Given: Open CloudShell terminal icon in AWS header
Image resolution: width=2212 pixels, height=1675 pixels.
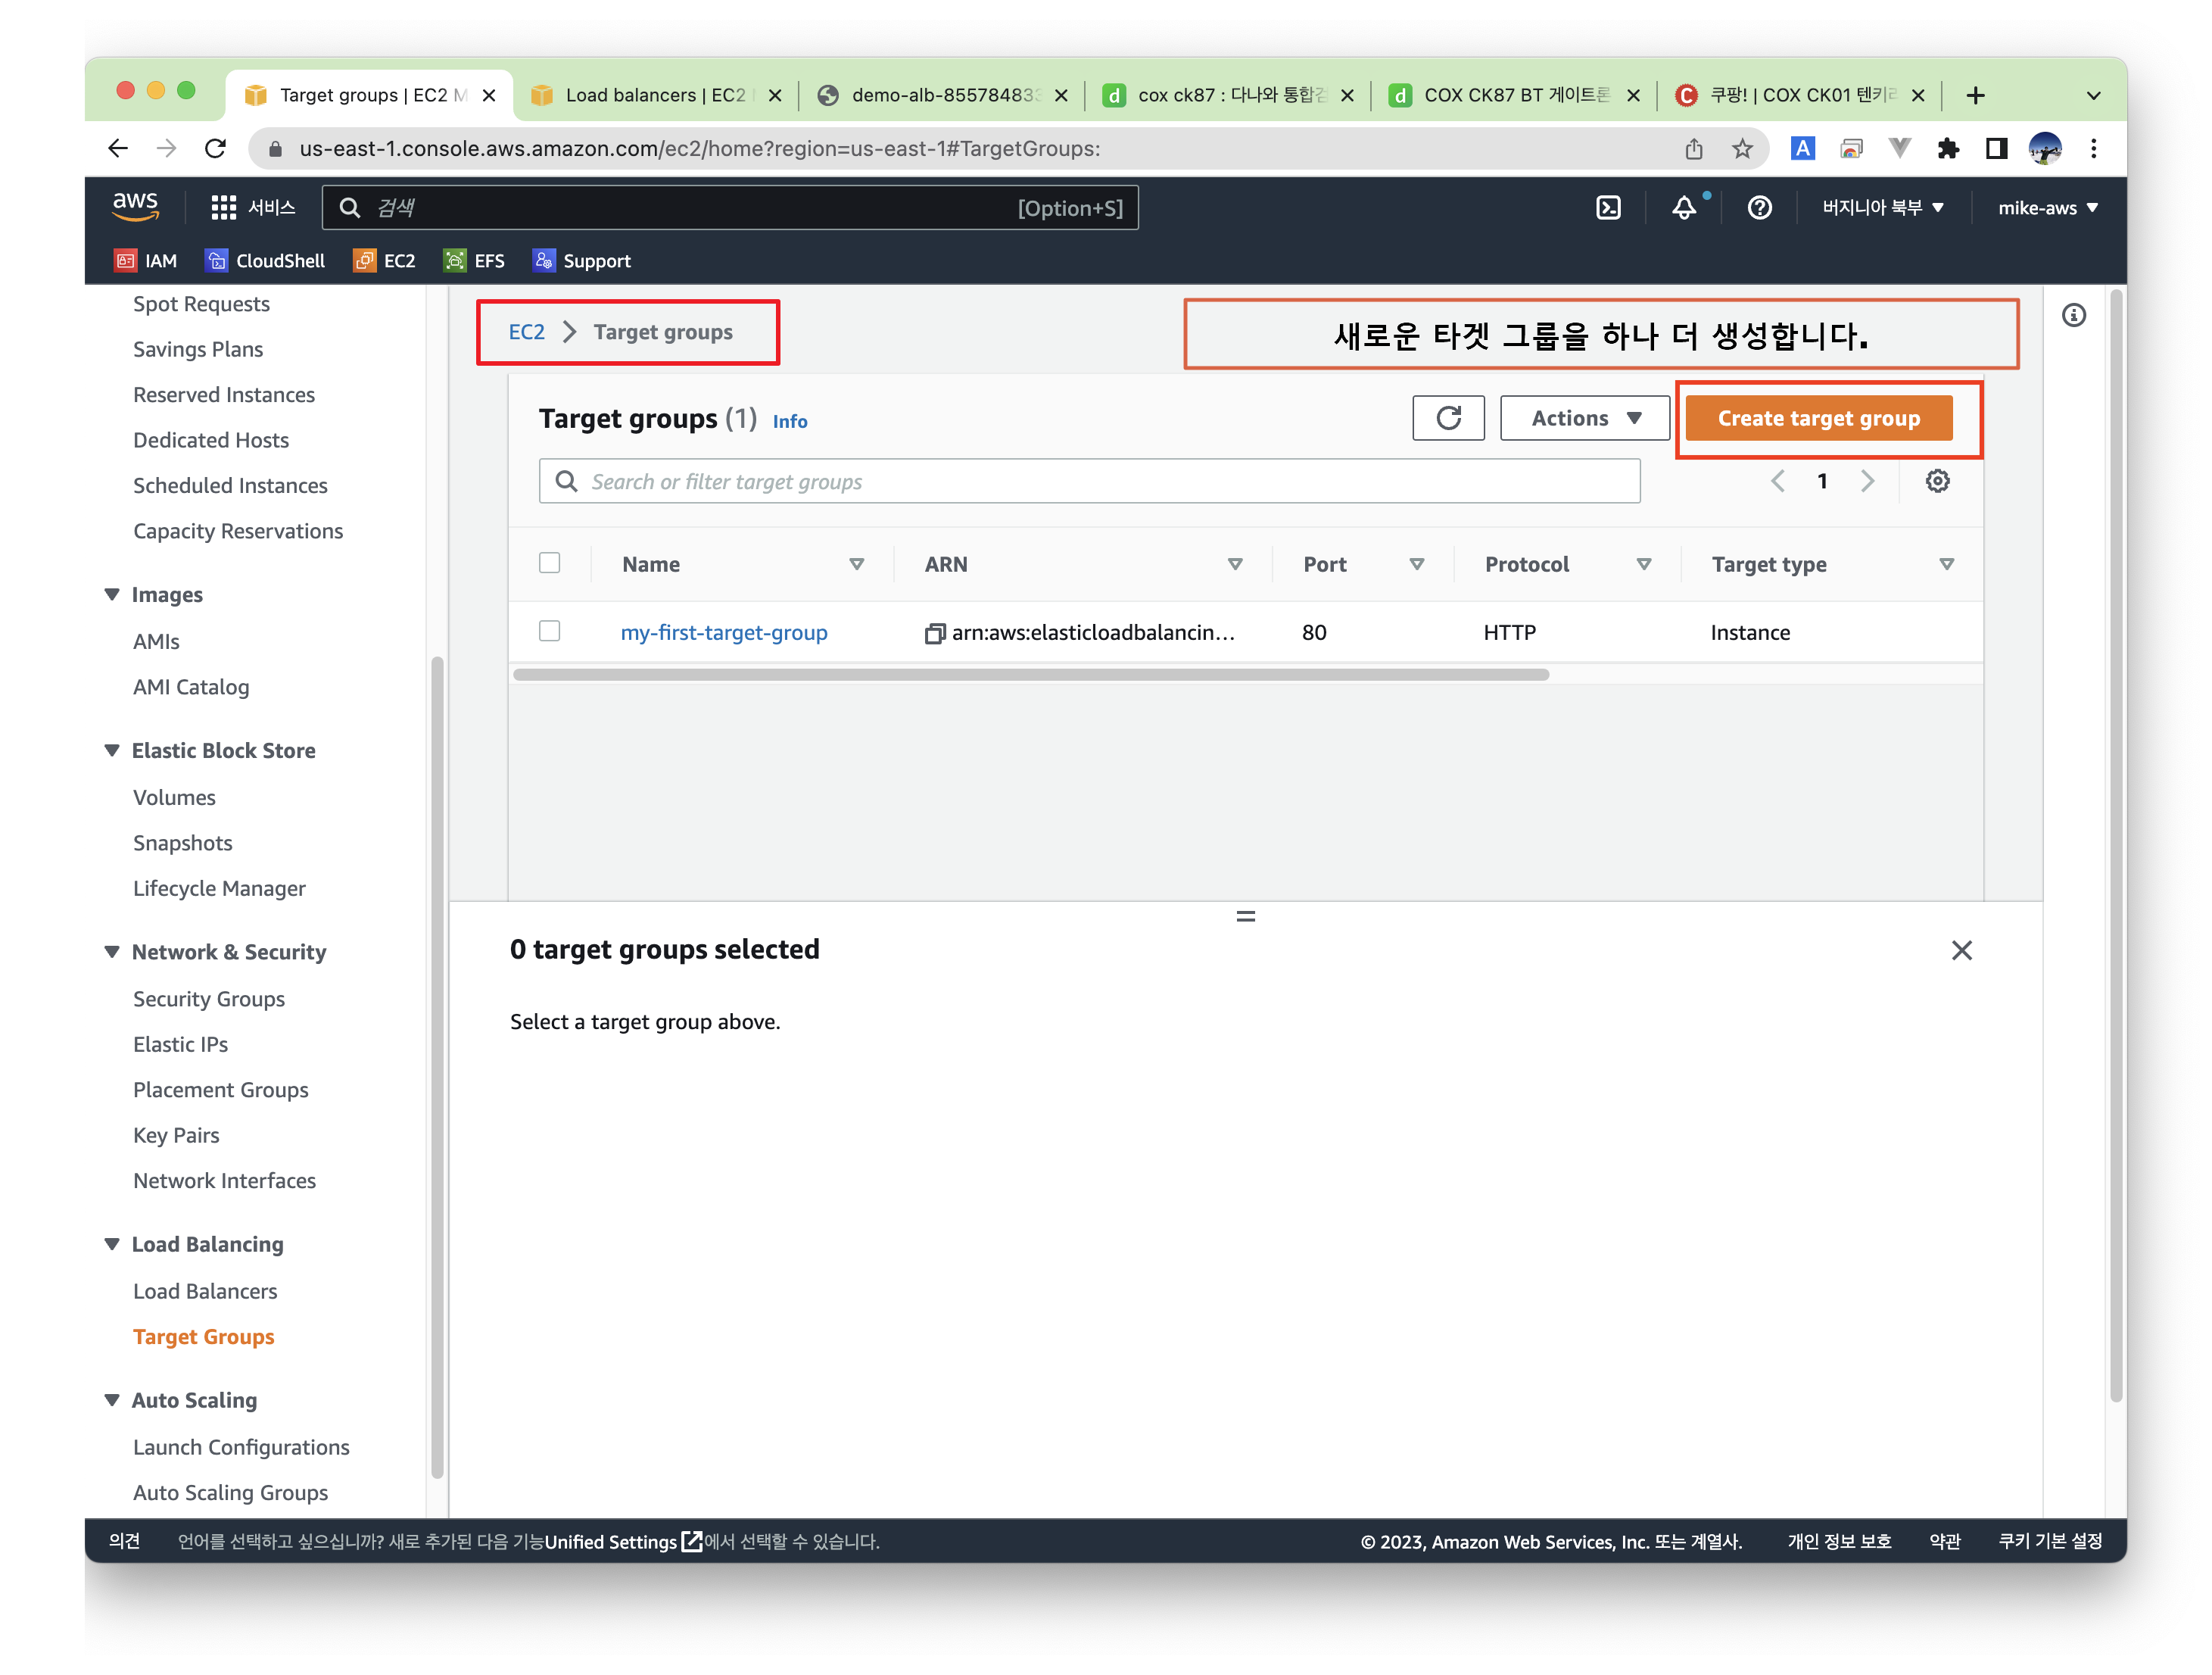Looking at the screenshot, I should [1607, 208].
